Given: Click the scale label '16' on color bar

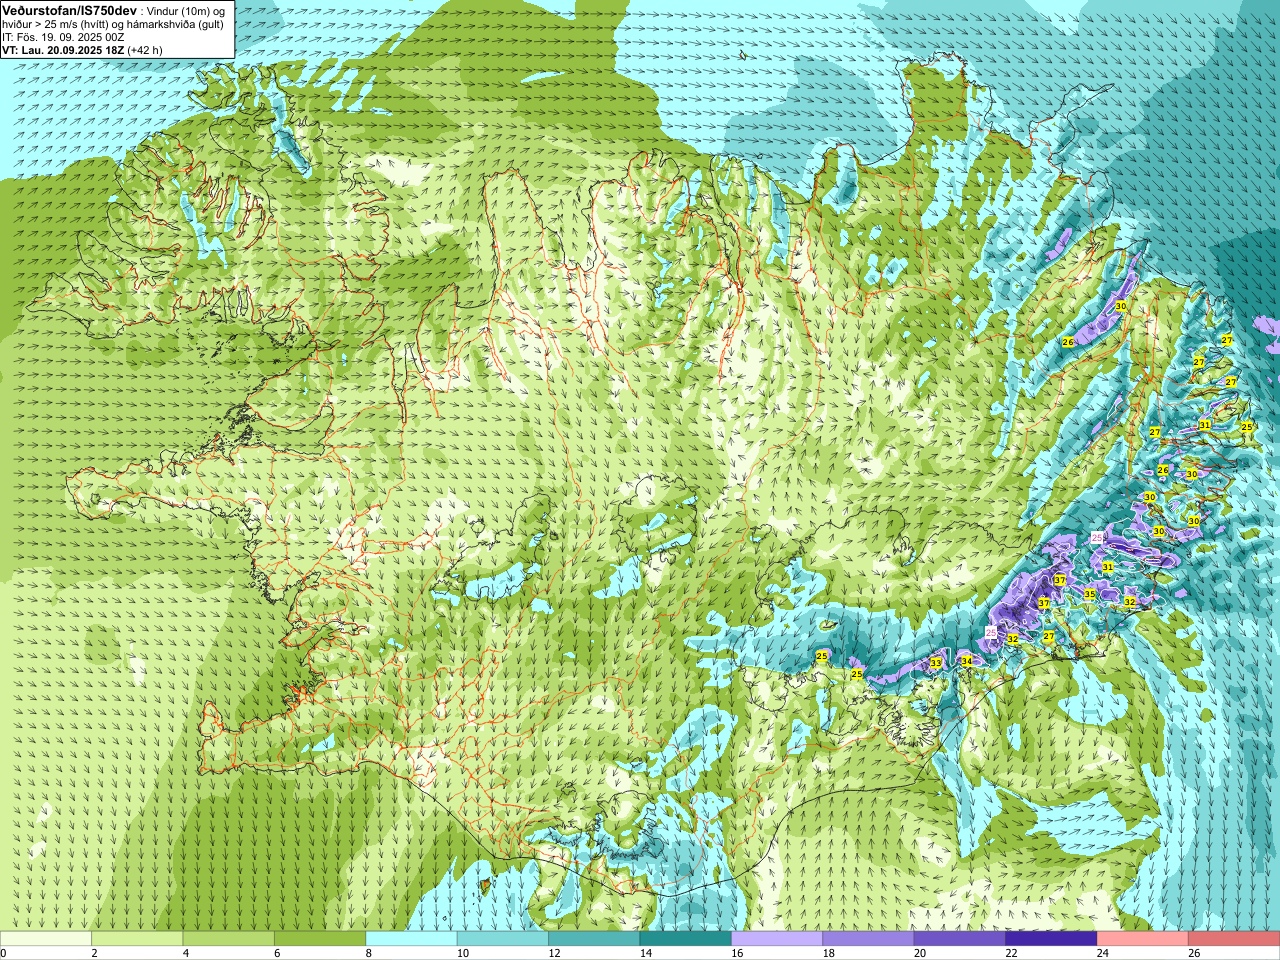Looking at the screenshot, I should 736,954.
